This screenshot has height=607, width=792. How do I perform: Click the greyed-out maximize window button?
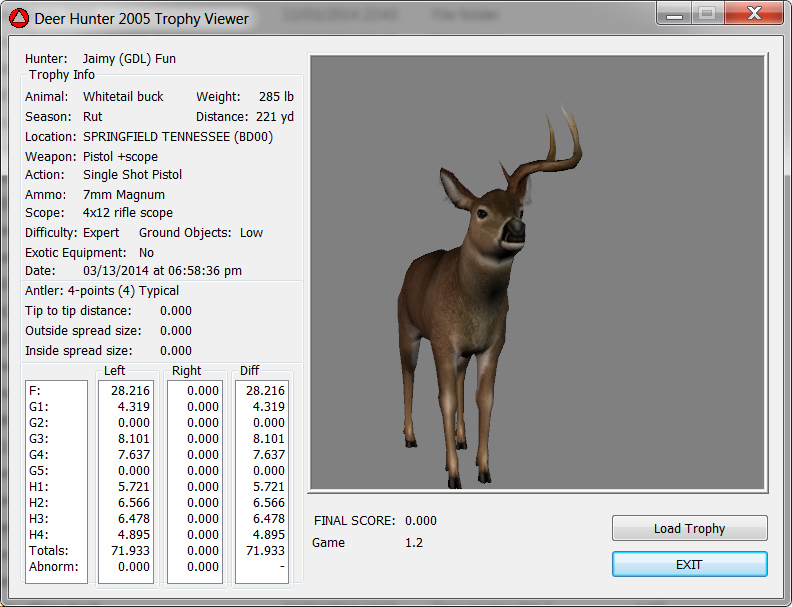[707, 14]
